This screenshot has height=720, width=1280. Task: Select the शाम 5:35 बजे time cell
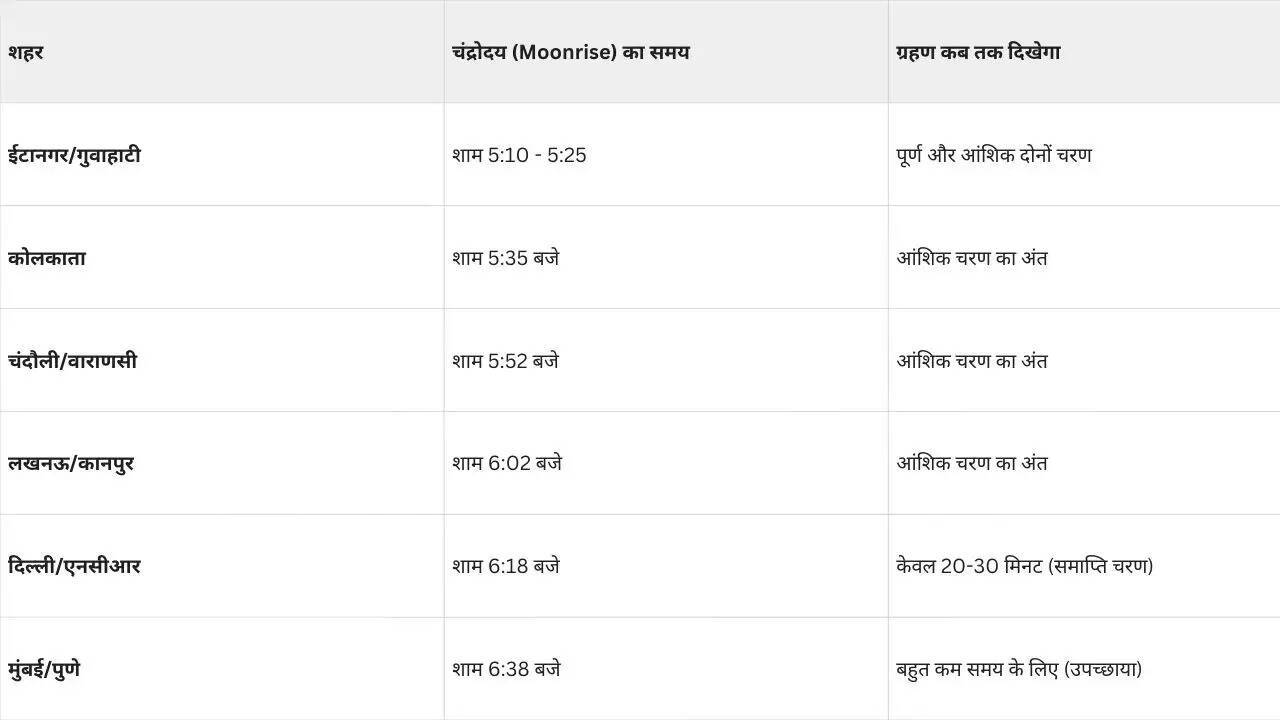pos(505,258)
